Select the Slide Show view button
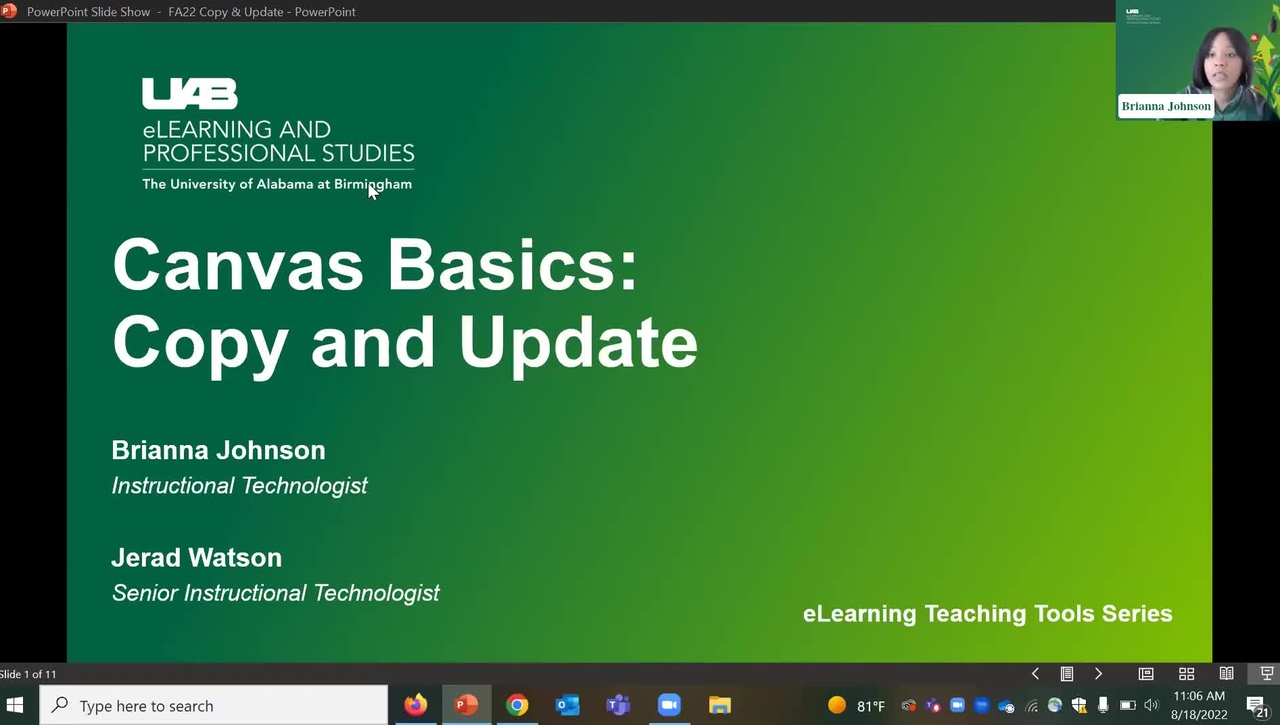Viewport: 1280px width, 725px height. pos(1266,674)
